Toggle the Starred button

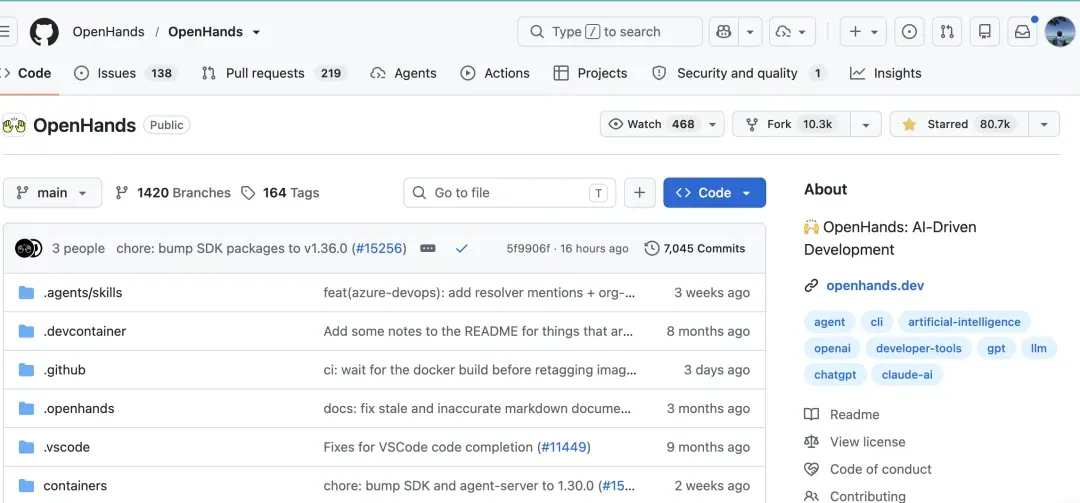click(959, 124)
